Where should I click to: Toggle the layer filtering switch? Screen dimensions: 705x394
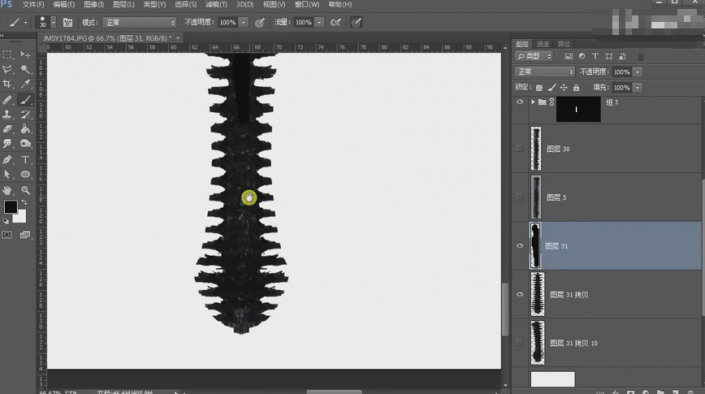tap(641, 57)
